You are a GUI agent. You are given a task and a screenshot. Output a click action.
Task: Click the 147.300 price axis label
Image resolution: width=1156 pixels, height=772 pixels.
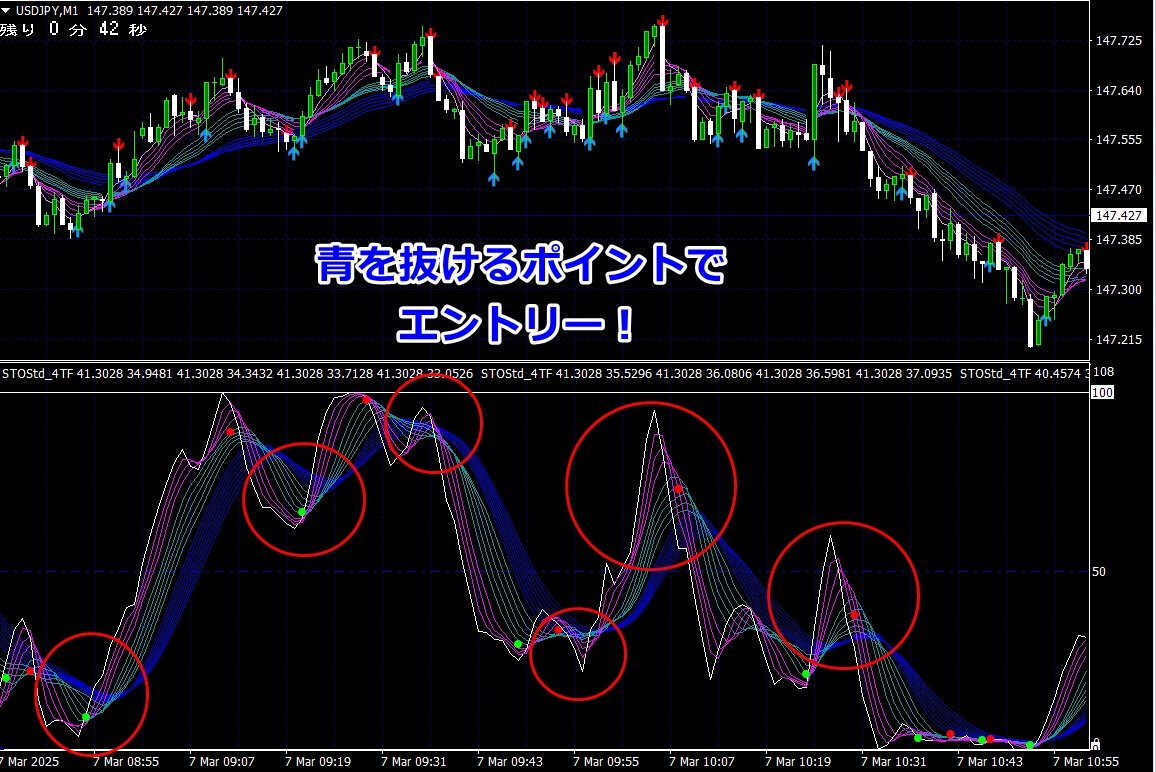pos(1118,290)
